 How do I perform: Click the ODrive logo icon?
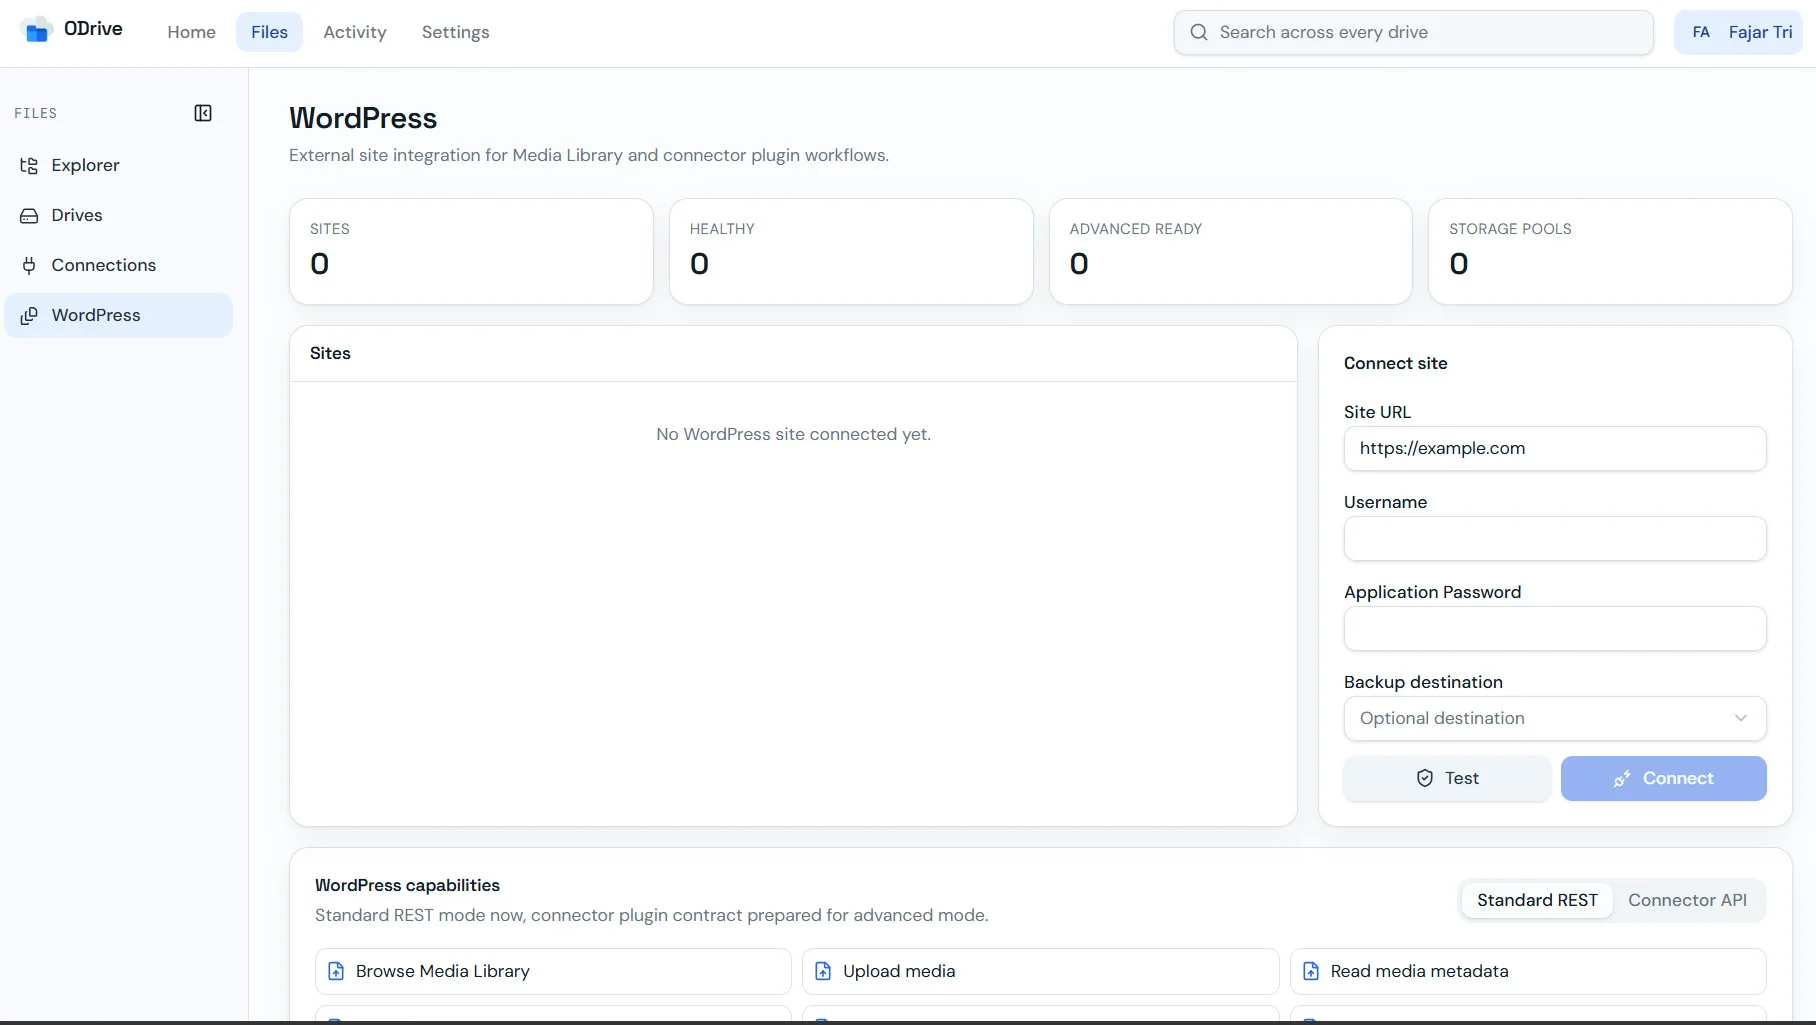37,31
